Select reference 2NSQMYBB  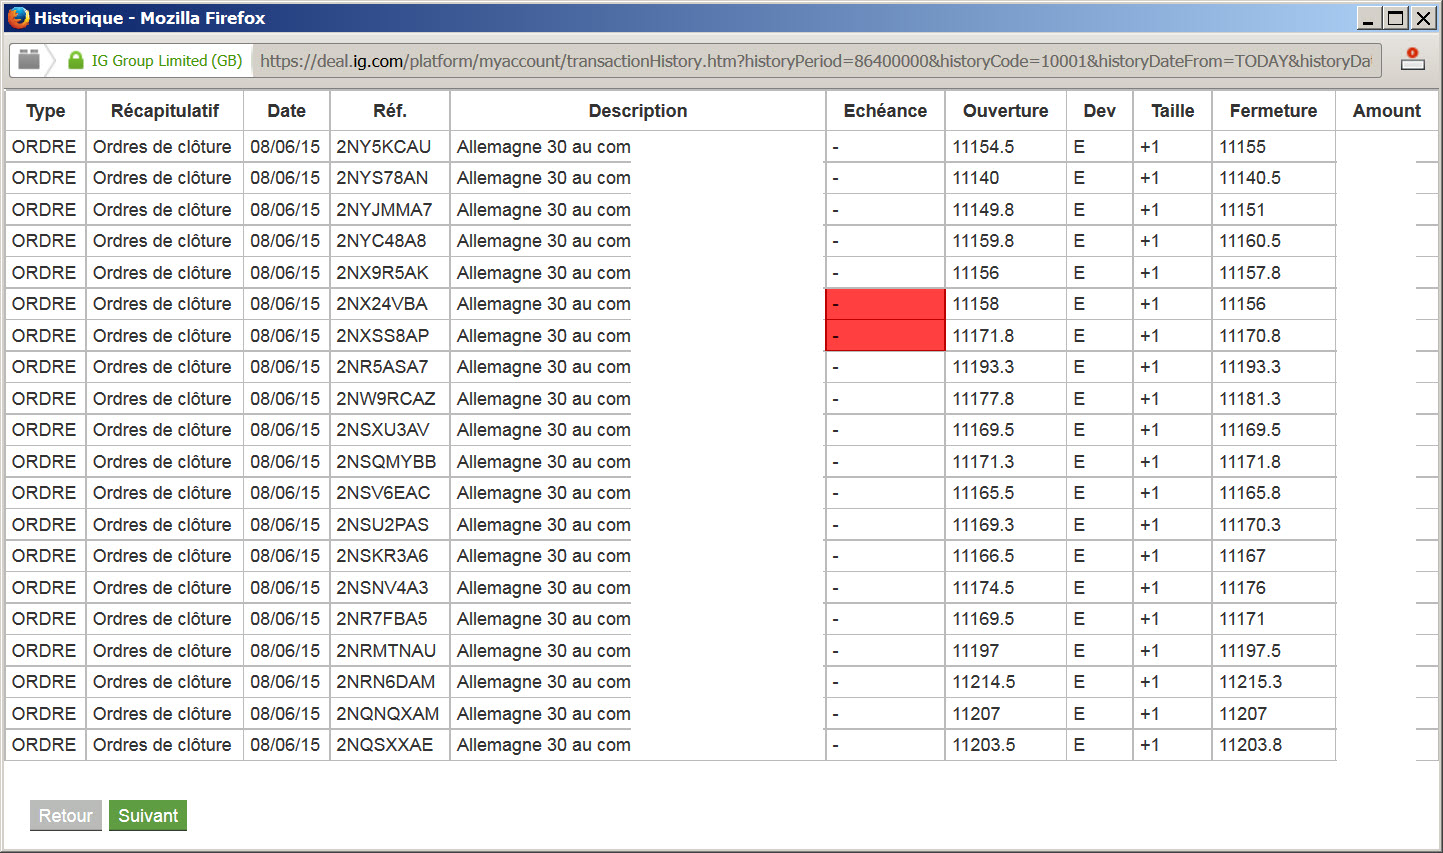click(386, 462)
